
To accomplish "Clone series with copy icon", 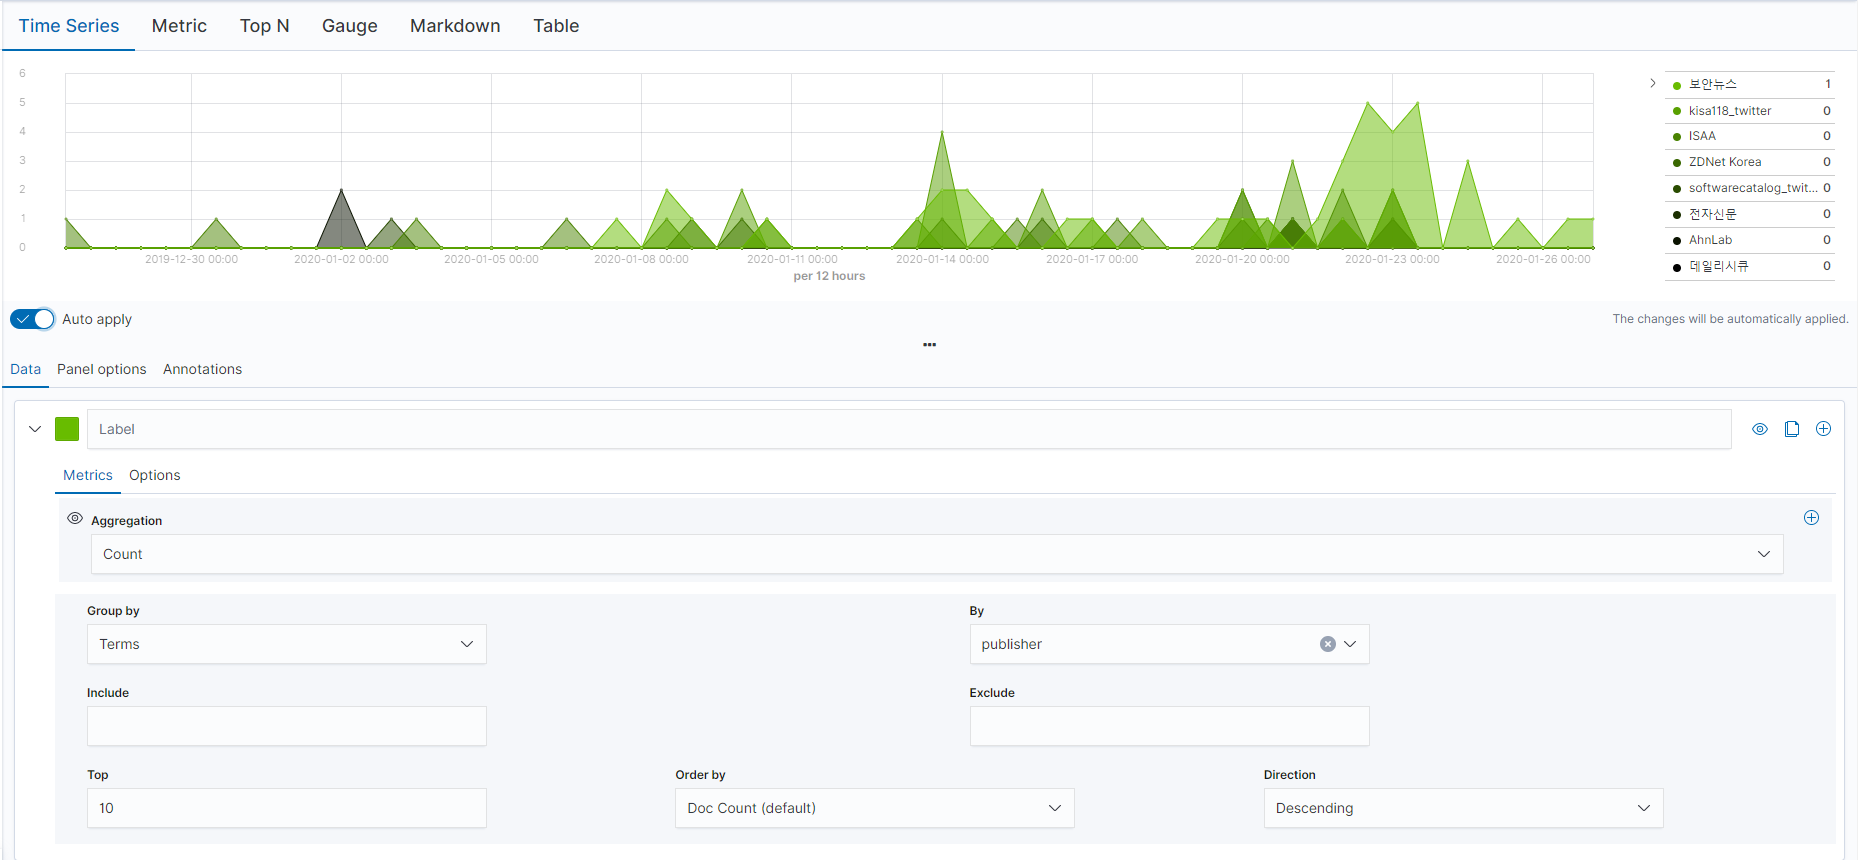I will [1792, 429].
